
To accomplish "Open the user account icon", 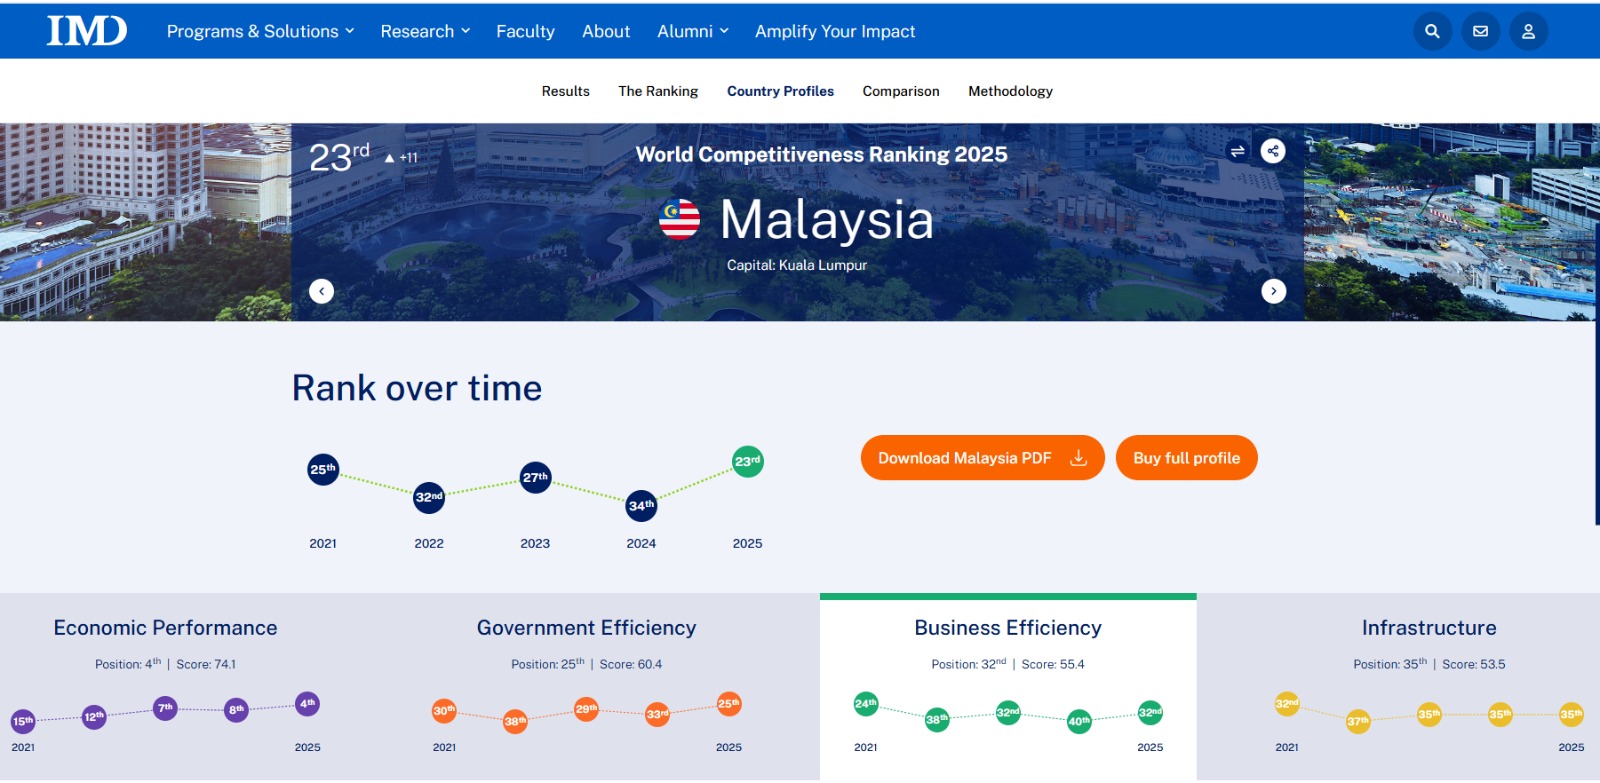I will (1528, 31).
